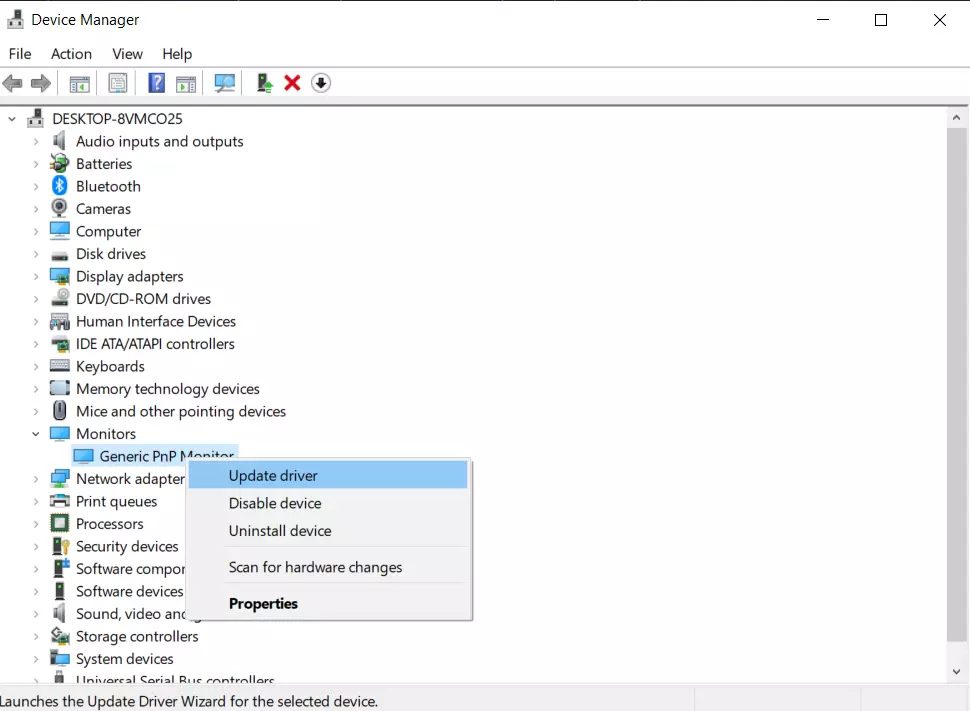Click the Bluetooth category icon
970x711 pixels.
pos(59,186)
